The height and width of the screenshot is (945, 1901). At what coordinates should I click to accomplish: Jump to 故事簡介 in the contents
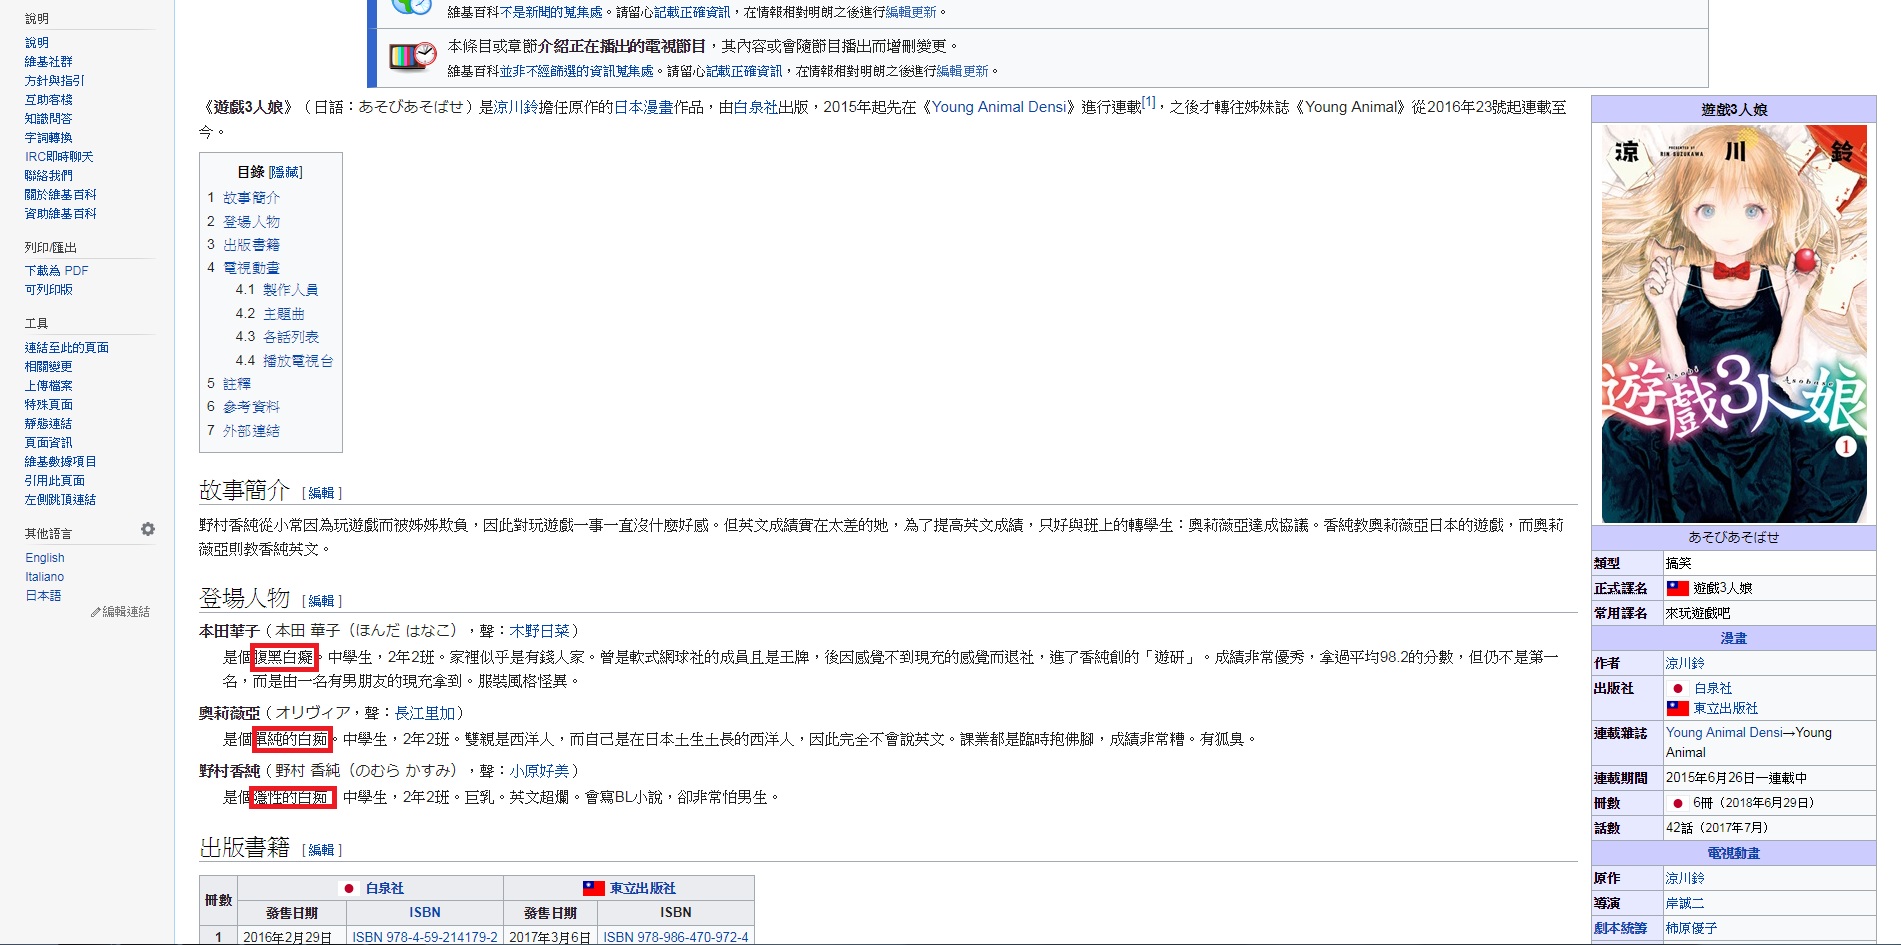[x=251, y=198]
